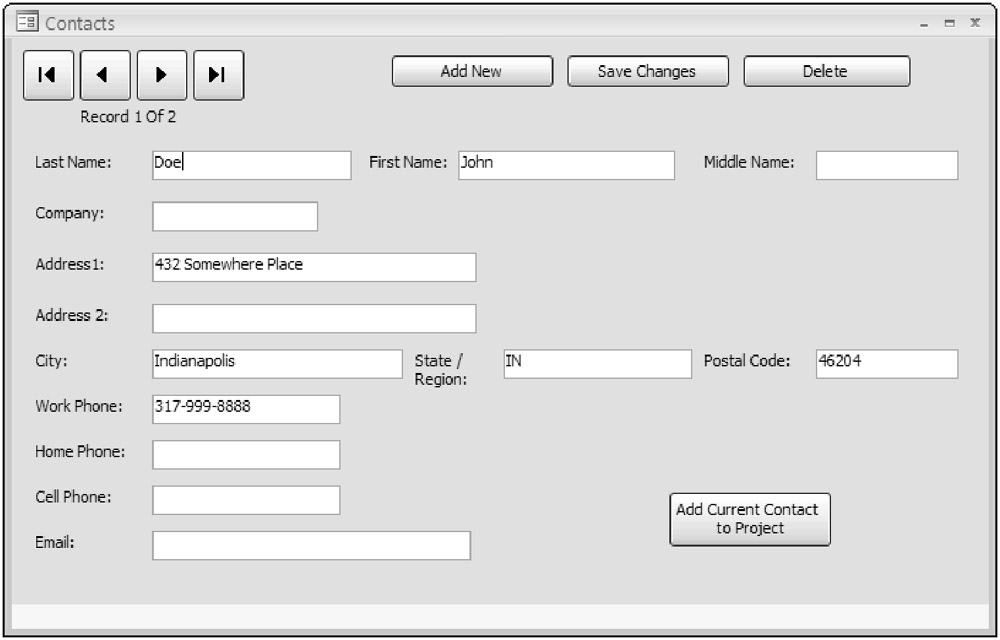1000x640 pixels.
Task: Focus the Last Name field
Action: [251, 165]
